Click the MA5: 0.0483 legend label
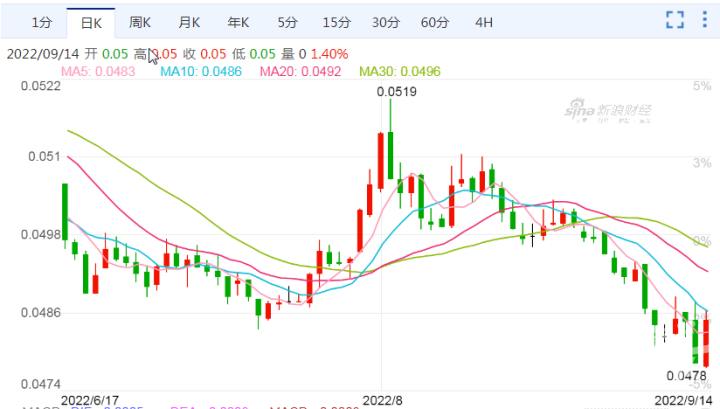 pos(98,72)
